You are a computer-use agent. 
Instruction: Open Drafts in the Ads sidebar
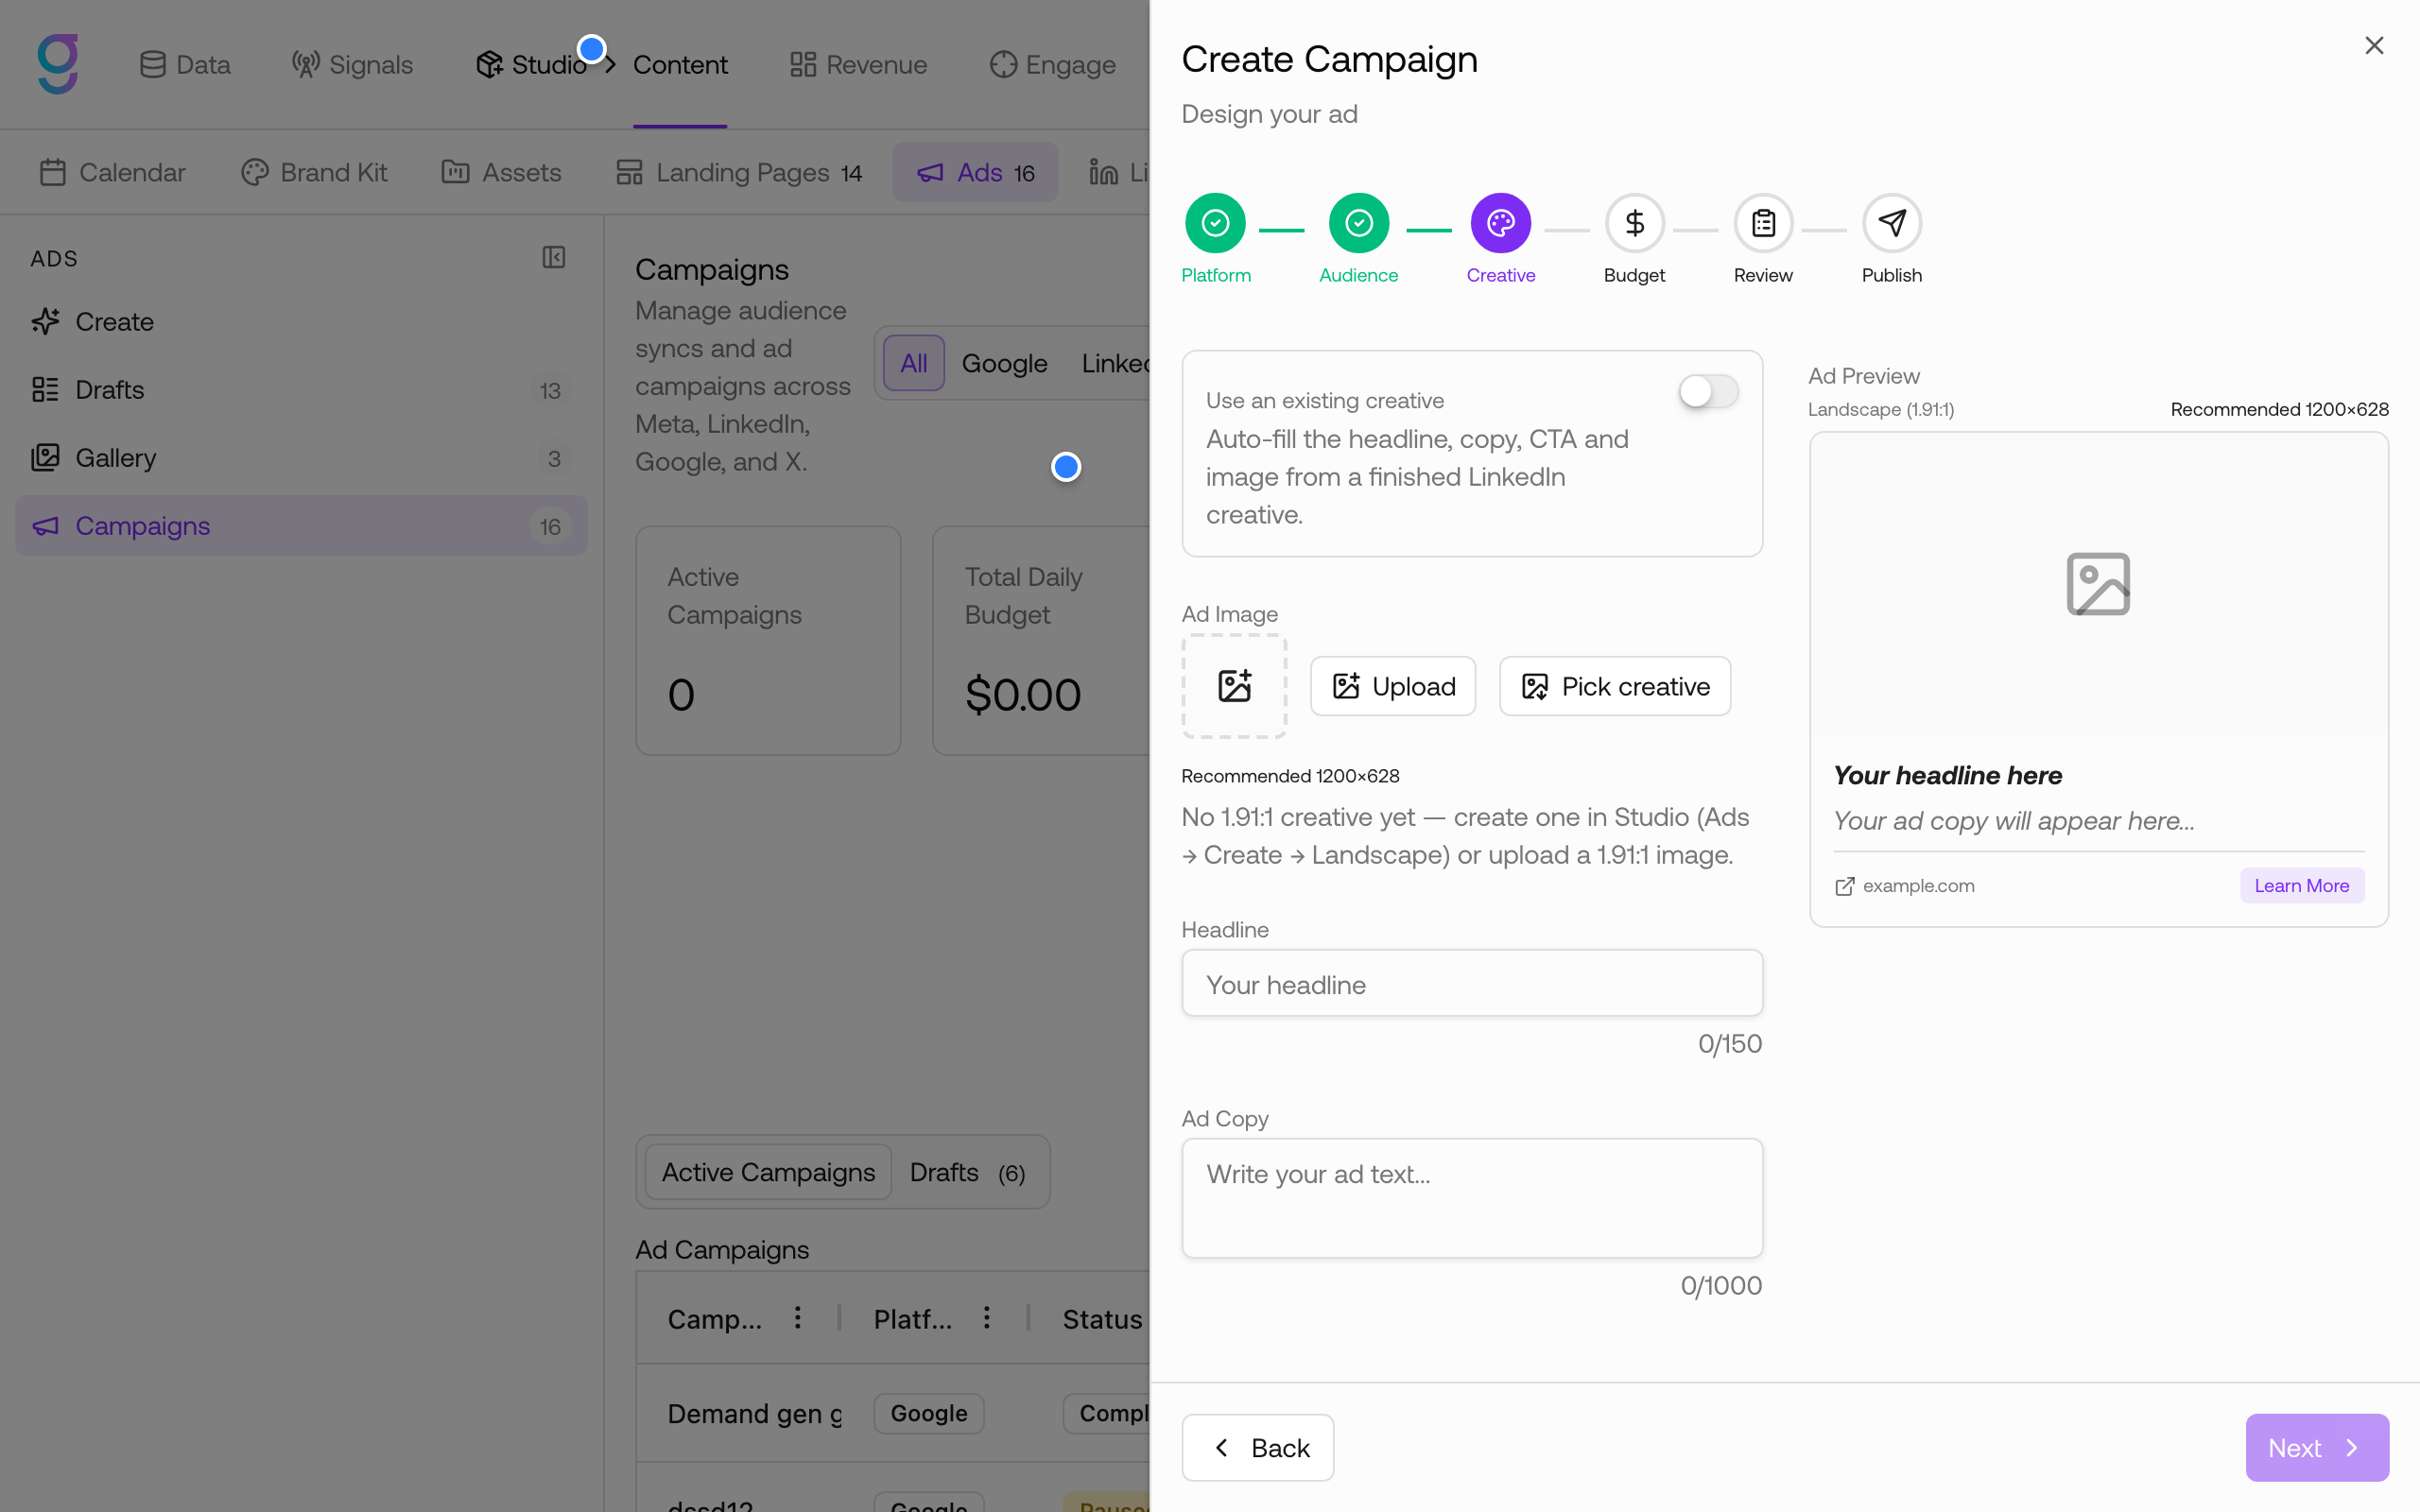301,390
